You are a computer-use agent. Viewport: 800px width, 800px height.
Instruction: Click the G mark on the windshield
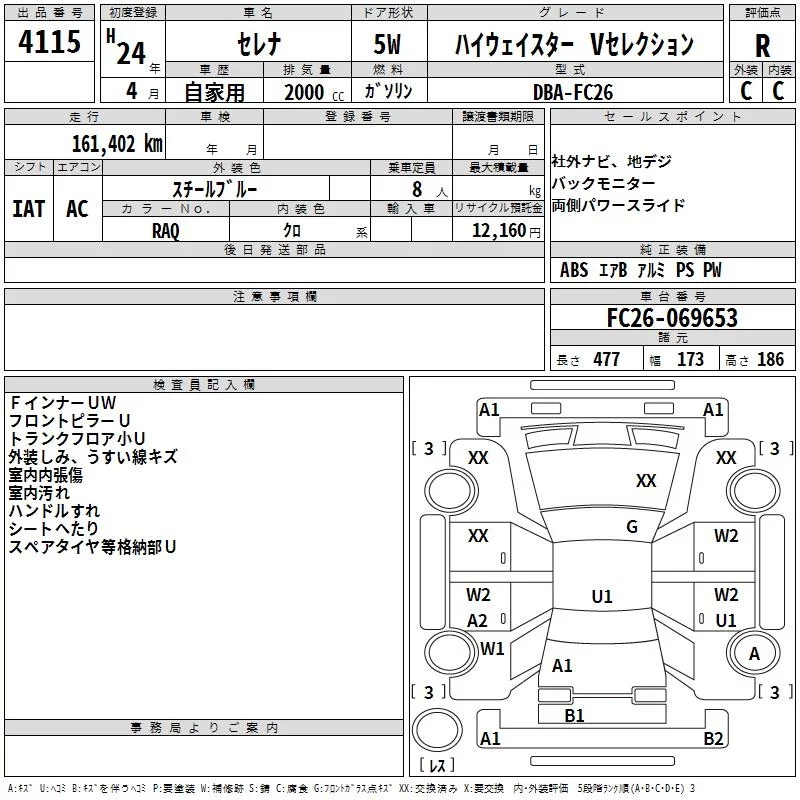[631, 527]
